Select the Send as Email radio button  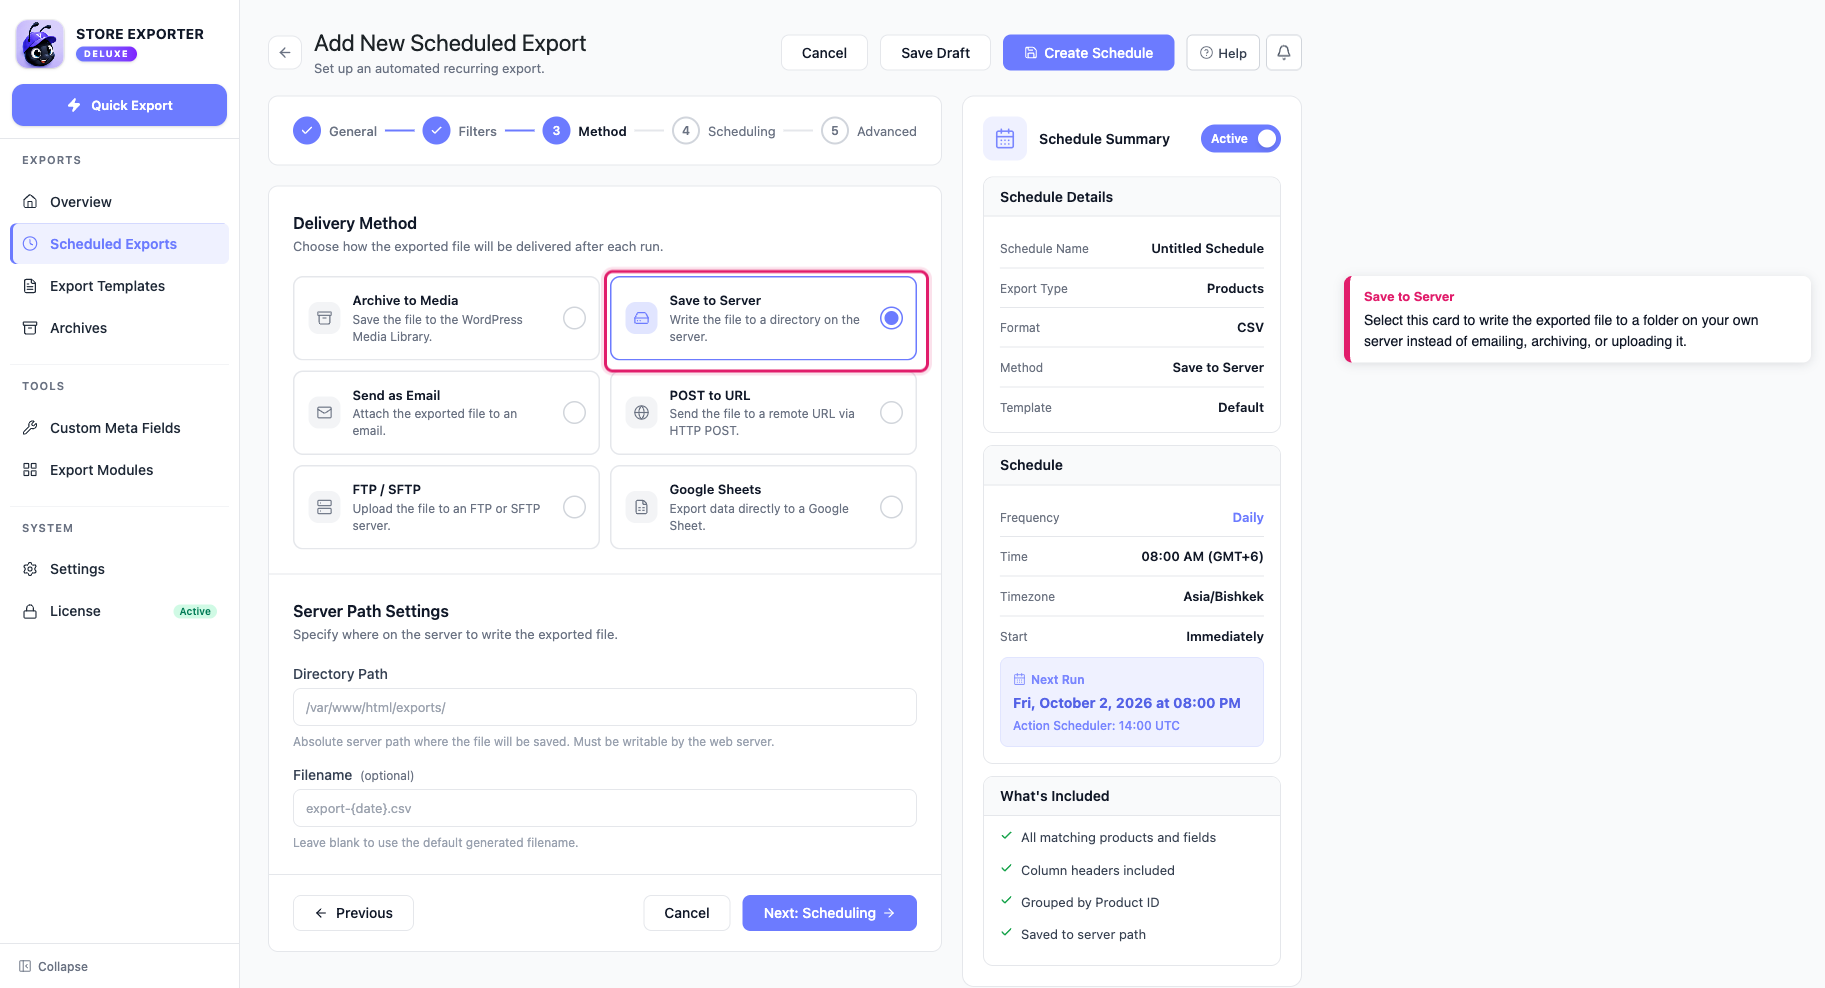(x=574, y=412)
